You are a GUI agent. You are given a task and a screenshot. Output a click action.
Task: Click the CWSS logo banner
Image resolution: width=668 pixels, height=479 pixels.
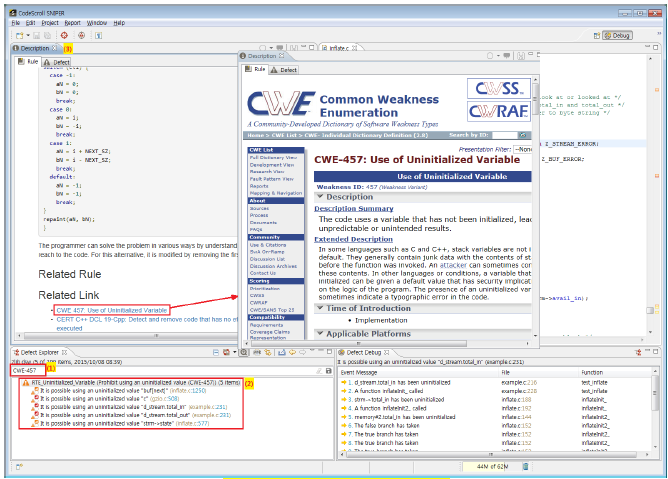(498, 88)
